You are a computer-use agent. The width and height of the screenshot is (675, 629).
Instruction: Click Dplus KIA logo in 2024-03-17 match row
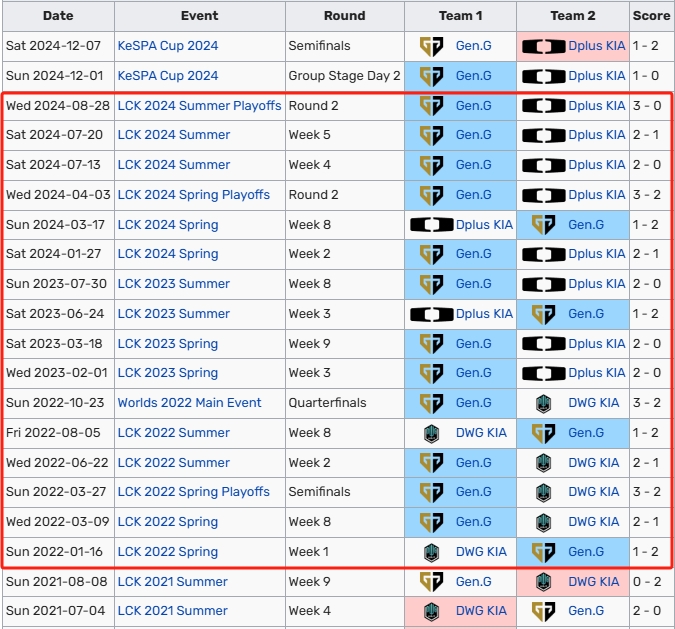[431, 225]
